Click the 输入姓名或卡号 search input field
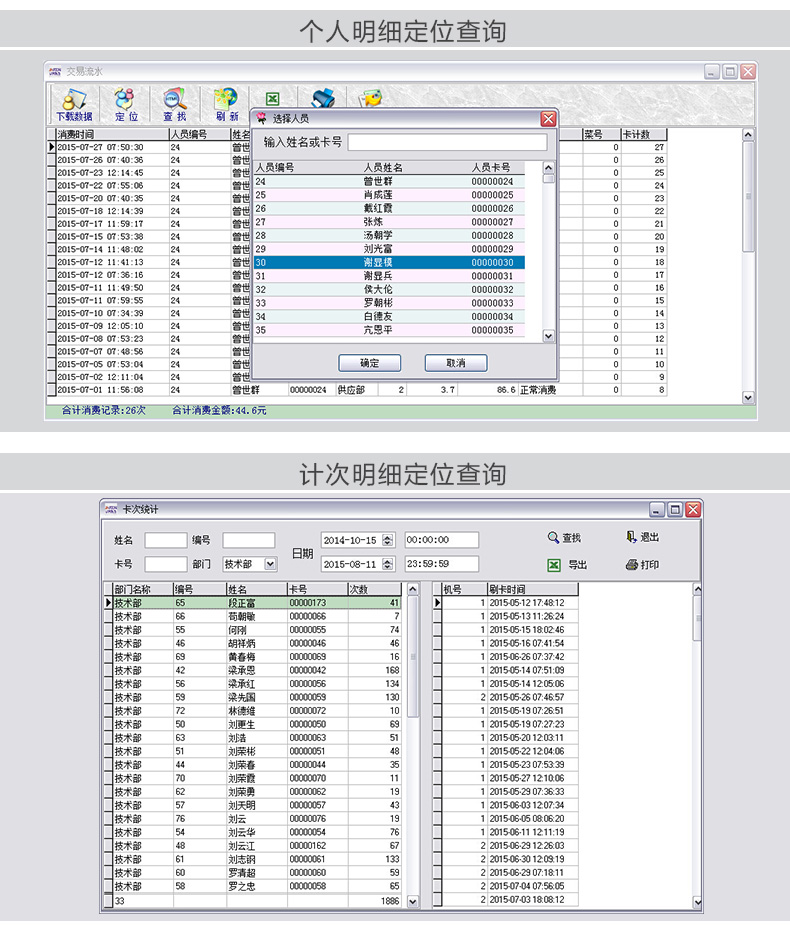This screenshot has width=790, height=932. 447,142
